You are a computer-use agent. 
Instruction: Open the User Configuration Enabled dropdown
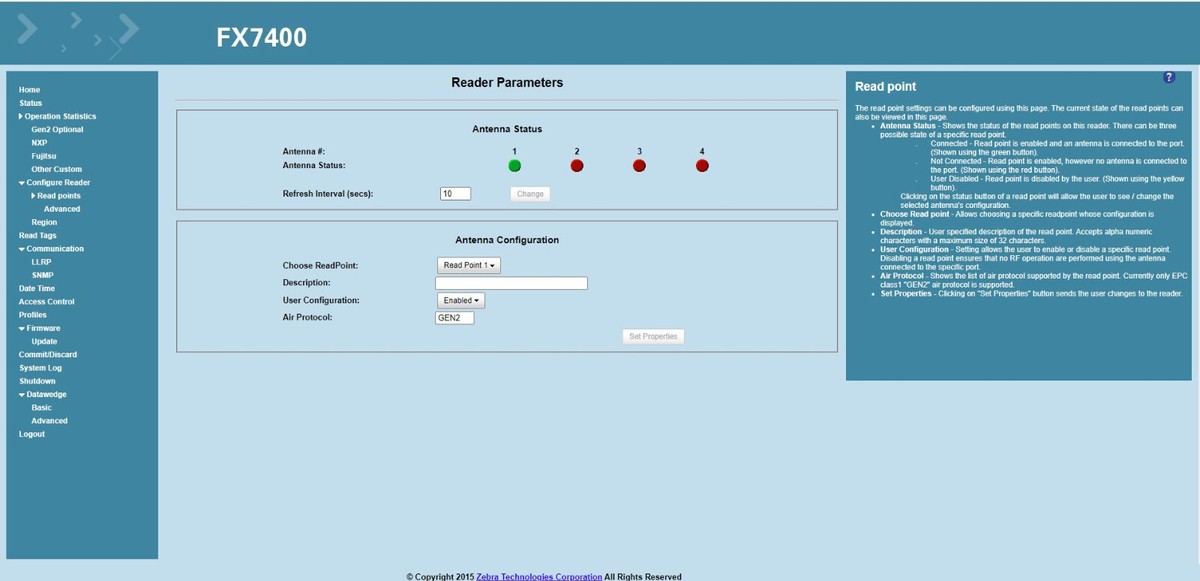(461, 300)
